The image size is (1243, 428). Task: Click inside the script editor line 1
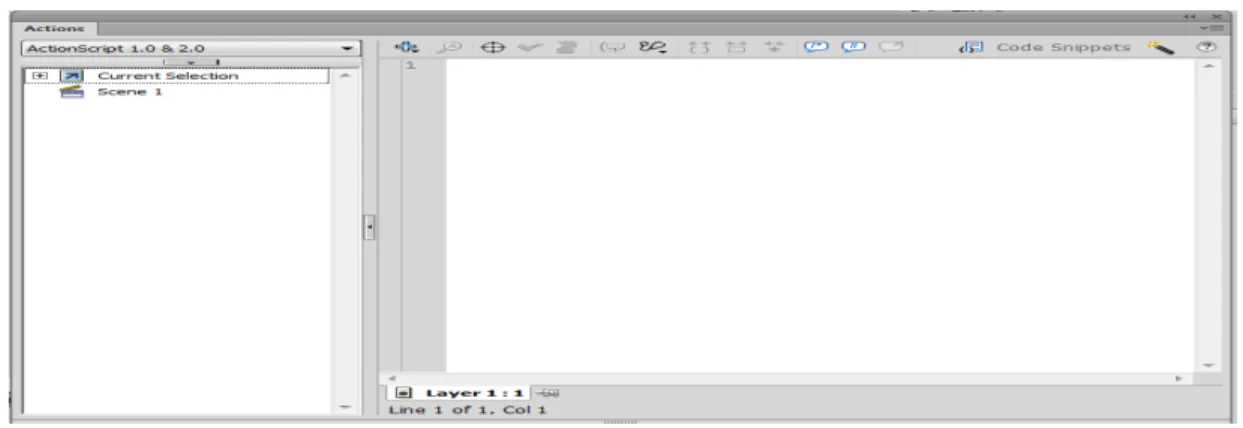coord(820,66)
